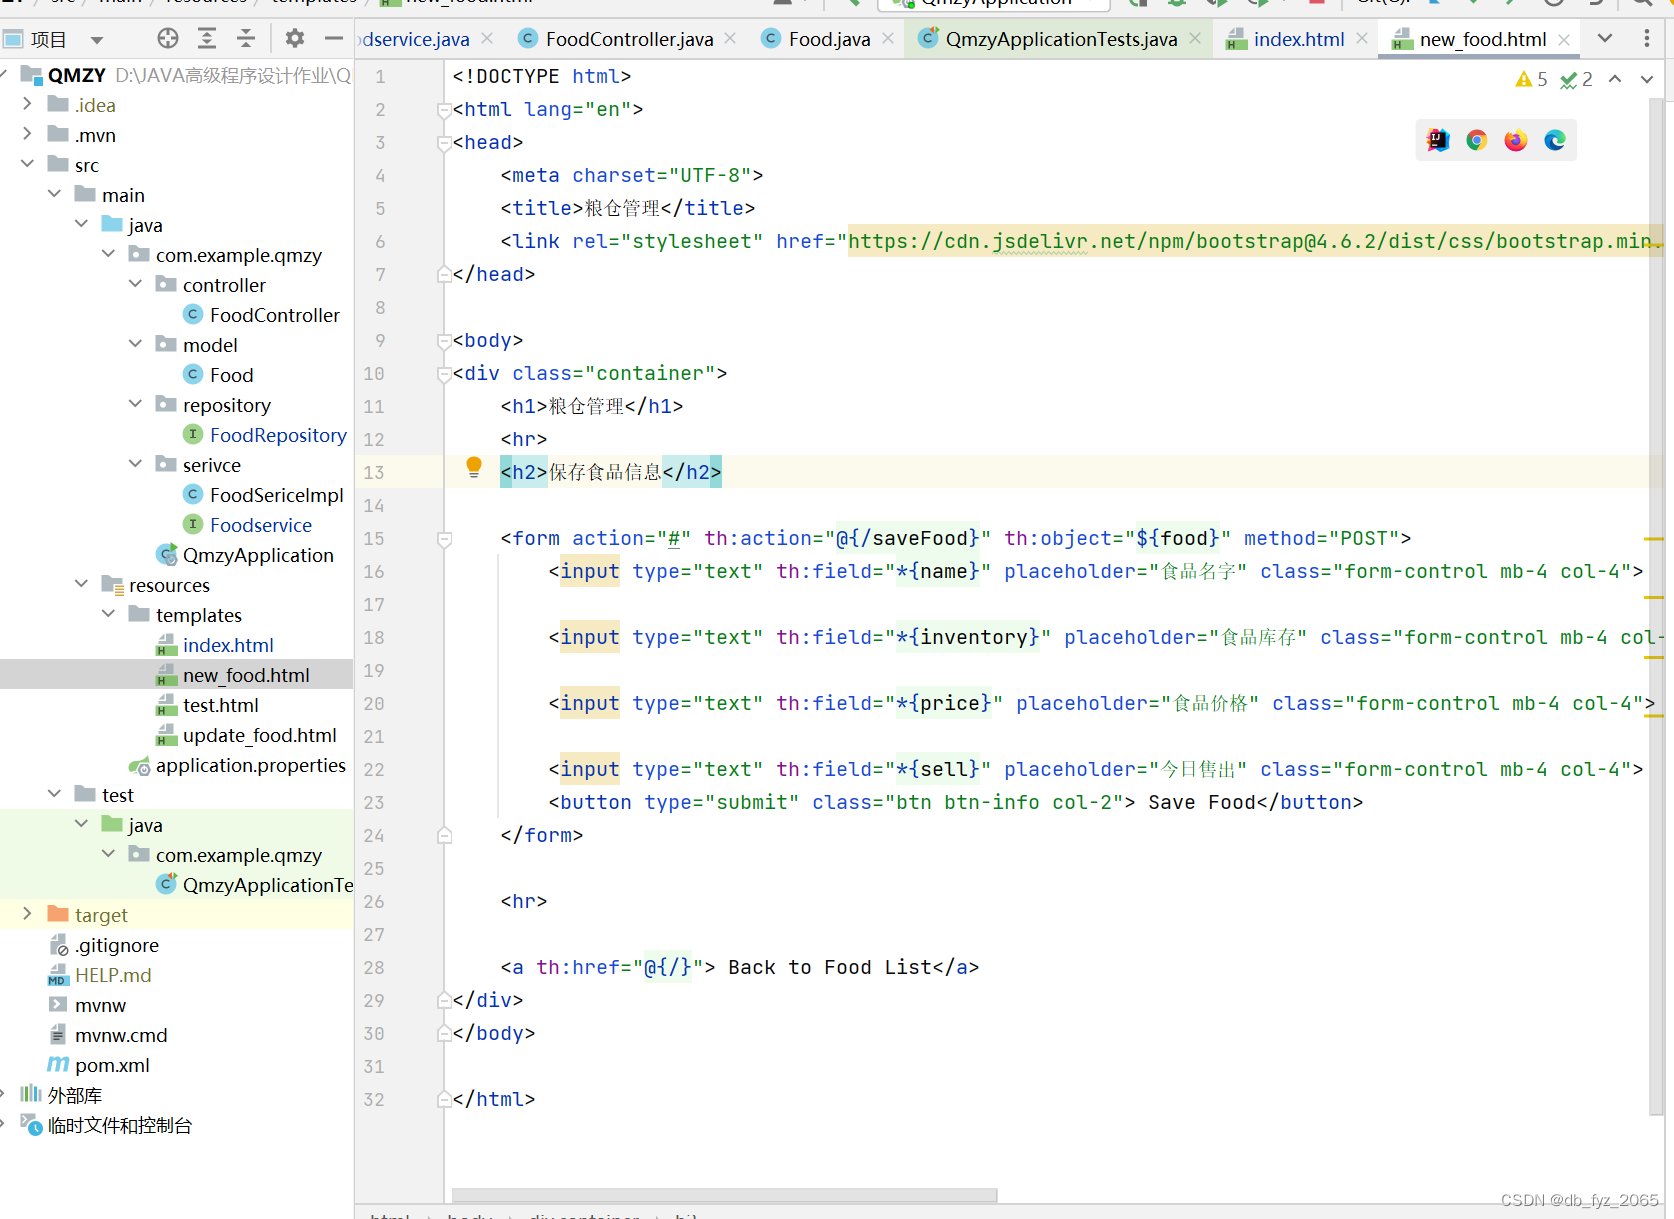Open mvnw.cmd file in tree
Image resolution: width=1674 pixels, height=1219 pixels.
click(108, 1035)
